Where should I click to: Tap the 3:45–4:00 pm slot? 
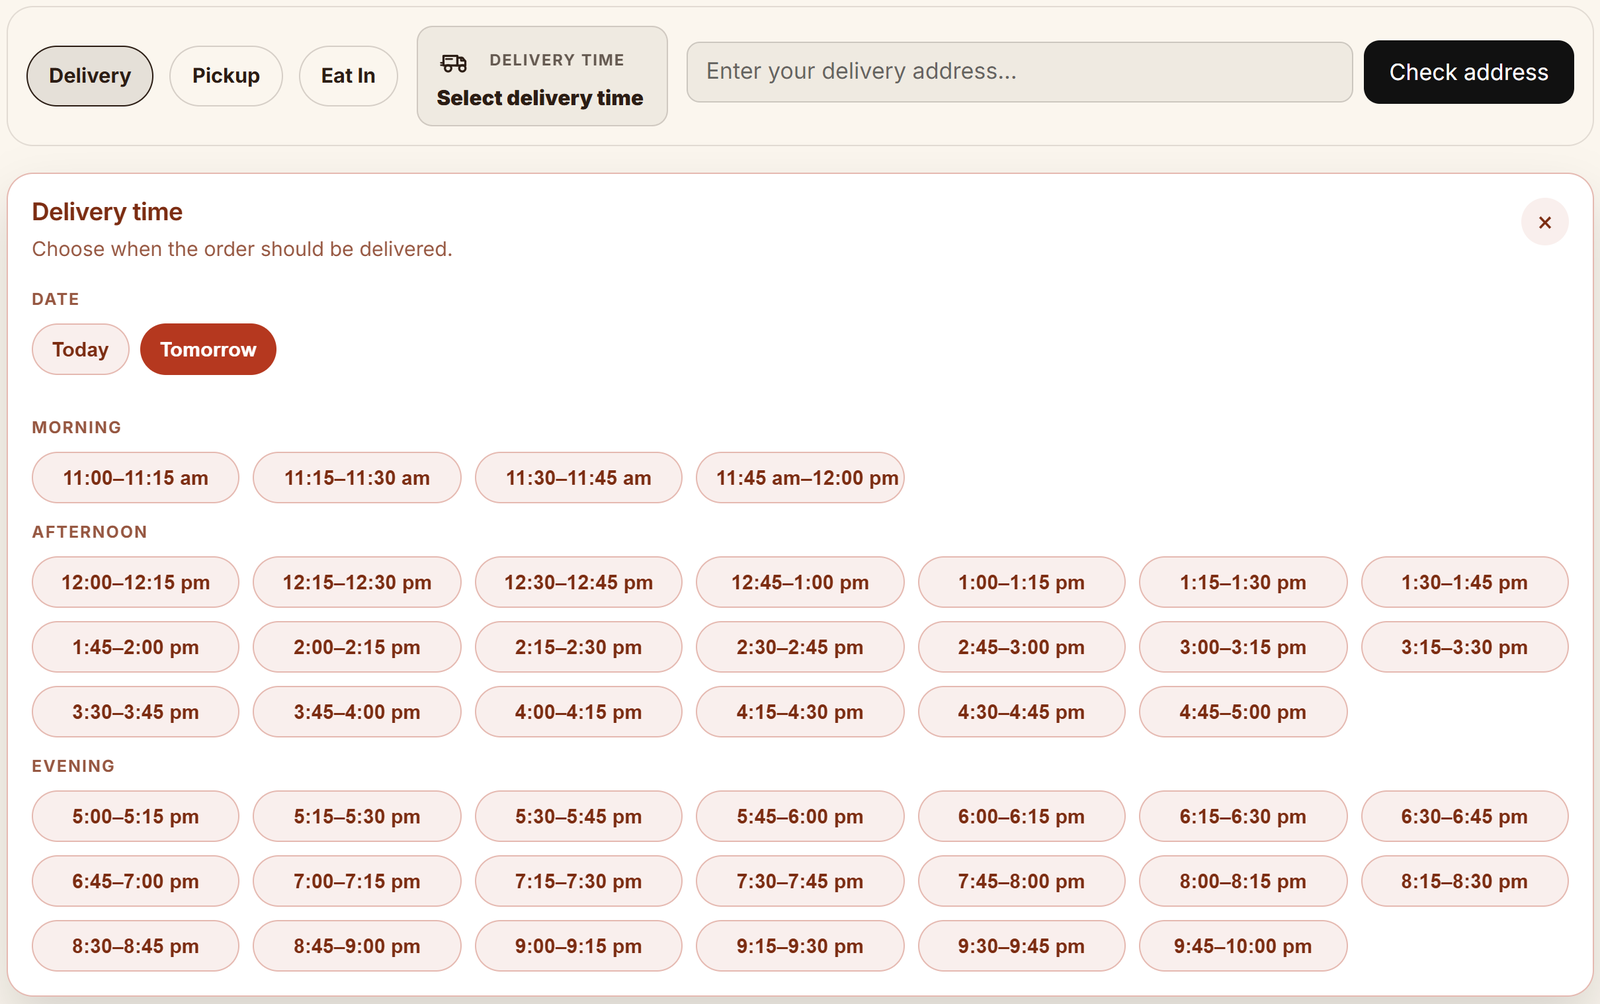[357, 712]
